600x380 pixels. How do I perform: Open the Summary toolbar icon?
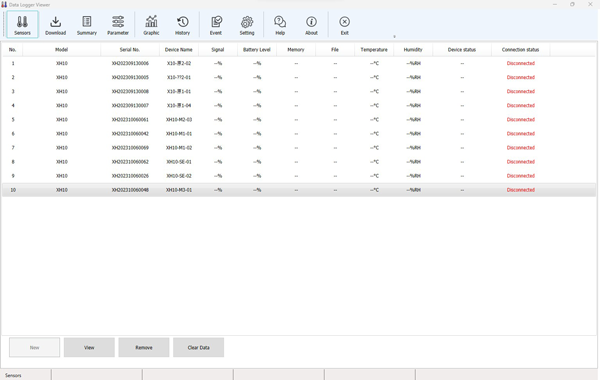pyautogui.click(x=87, y=25)
